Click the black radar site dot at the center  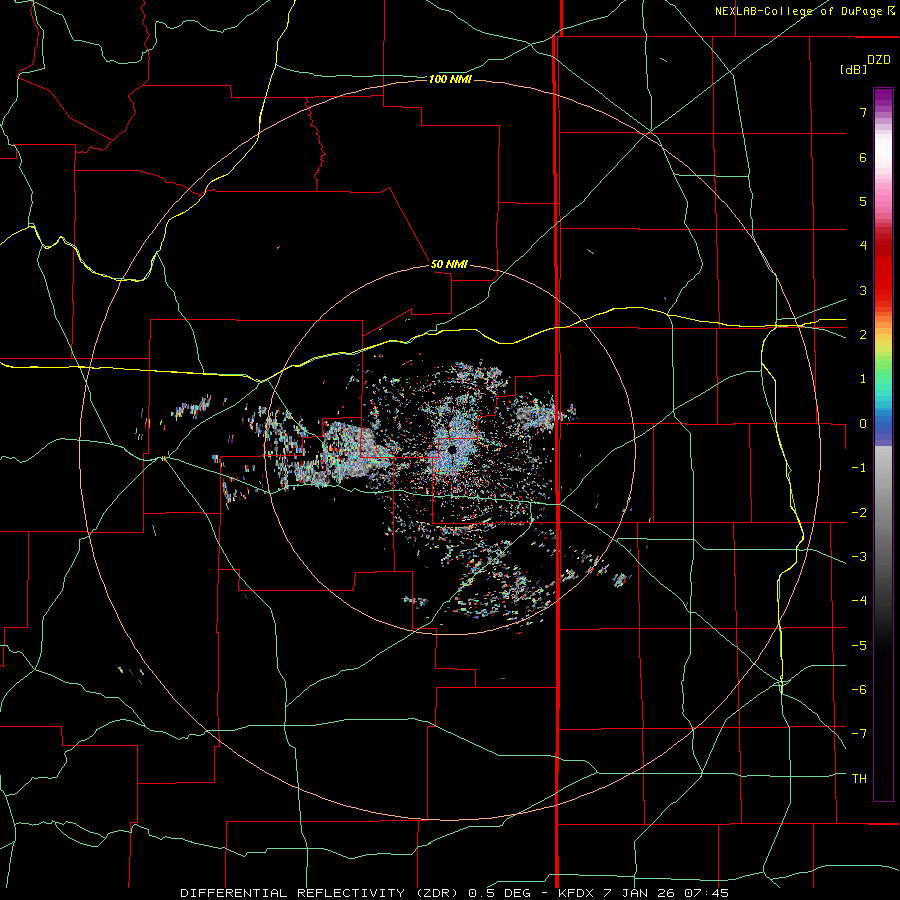[453, 451]
